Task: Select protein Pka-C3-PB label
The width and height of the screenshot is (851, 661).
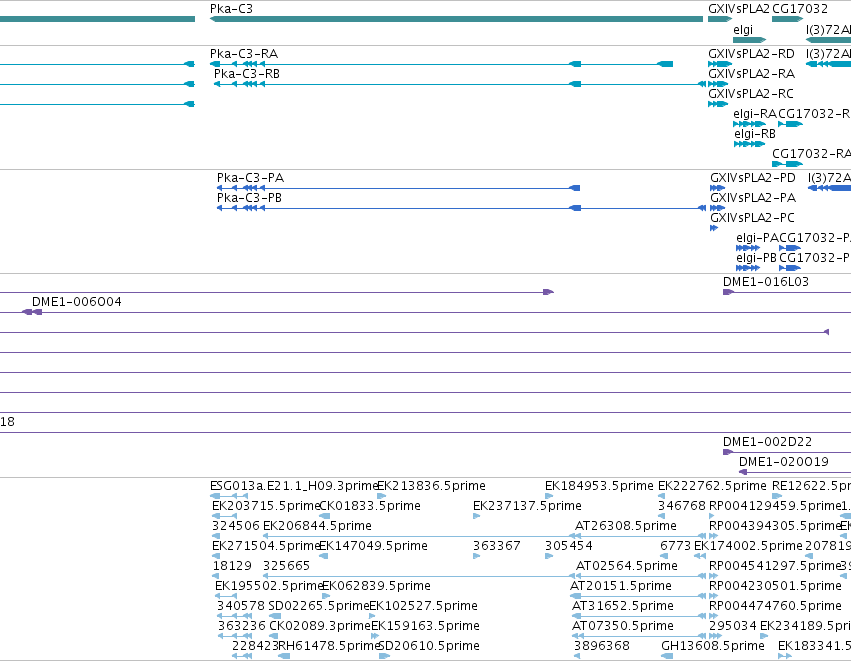Action: (x=249, y=198)
